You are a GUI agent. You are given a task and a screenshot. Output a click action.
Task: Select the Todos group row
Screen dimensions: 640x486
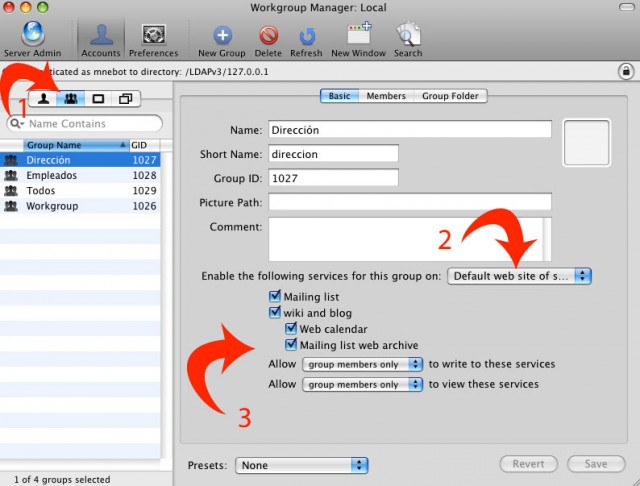tap(80, 191)
